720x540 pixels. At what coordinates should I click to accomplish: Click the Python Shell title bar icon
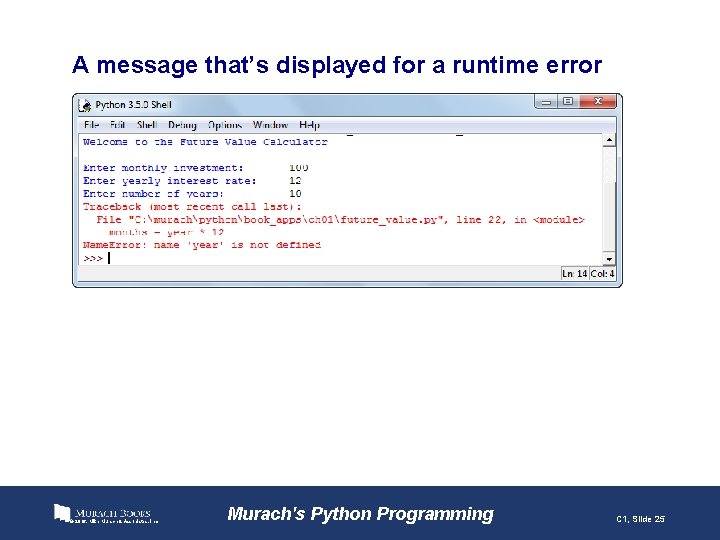coord(85,105)
